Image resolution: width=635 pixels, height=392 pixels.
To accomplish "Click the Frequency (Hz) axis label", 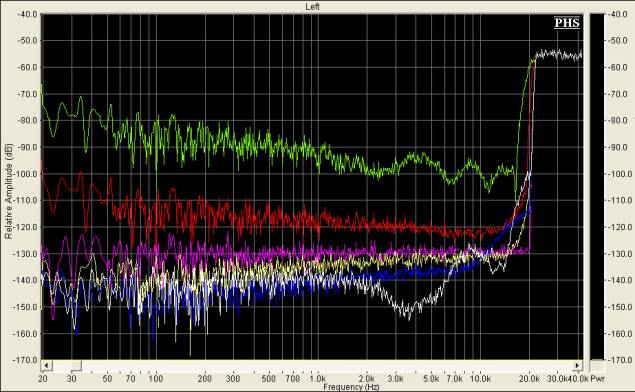I will tap(351, 387).
